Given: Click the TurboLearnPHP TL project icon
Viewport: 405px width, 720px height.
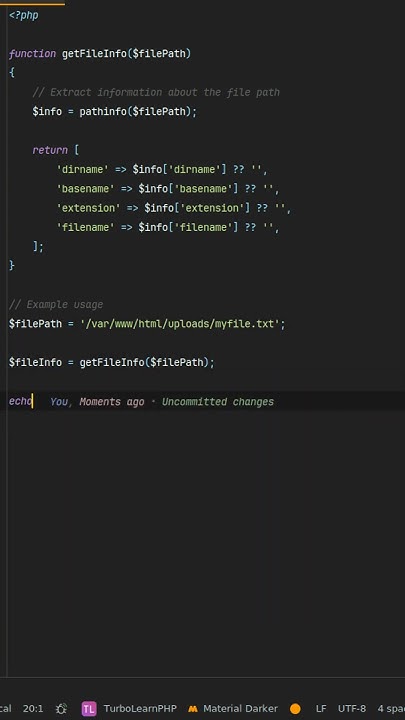Looking at the screenshot, I should coord(89,709).
